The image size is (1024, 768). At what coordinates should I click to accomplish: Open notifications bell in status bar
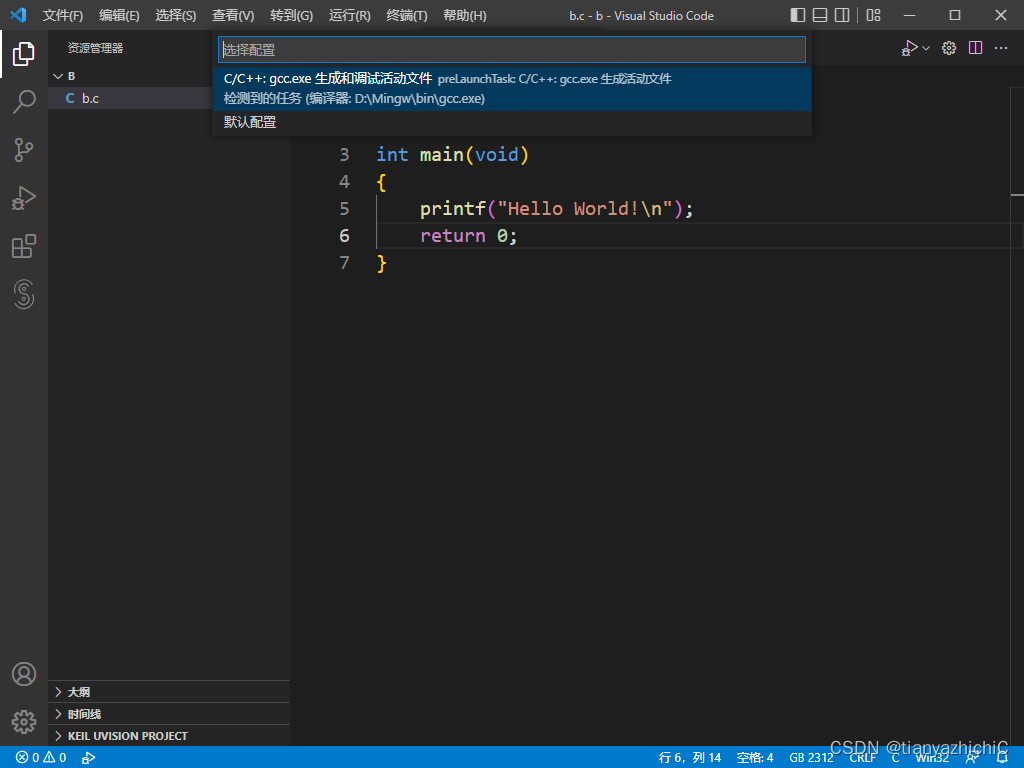point(1002,758)
